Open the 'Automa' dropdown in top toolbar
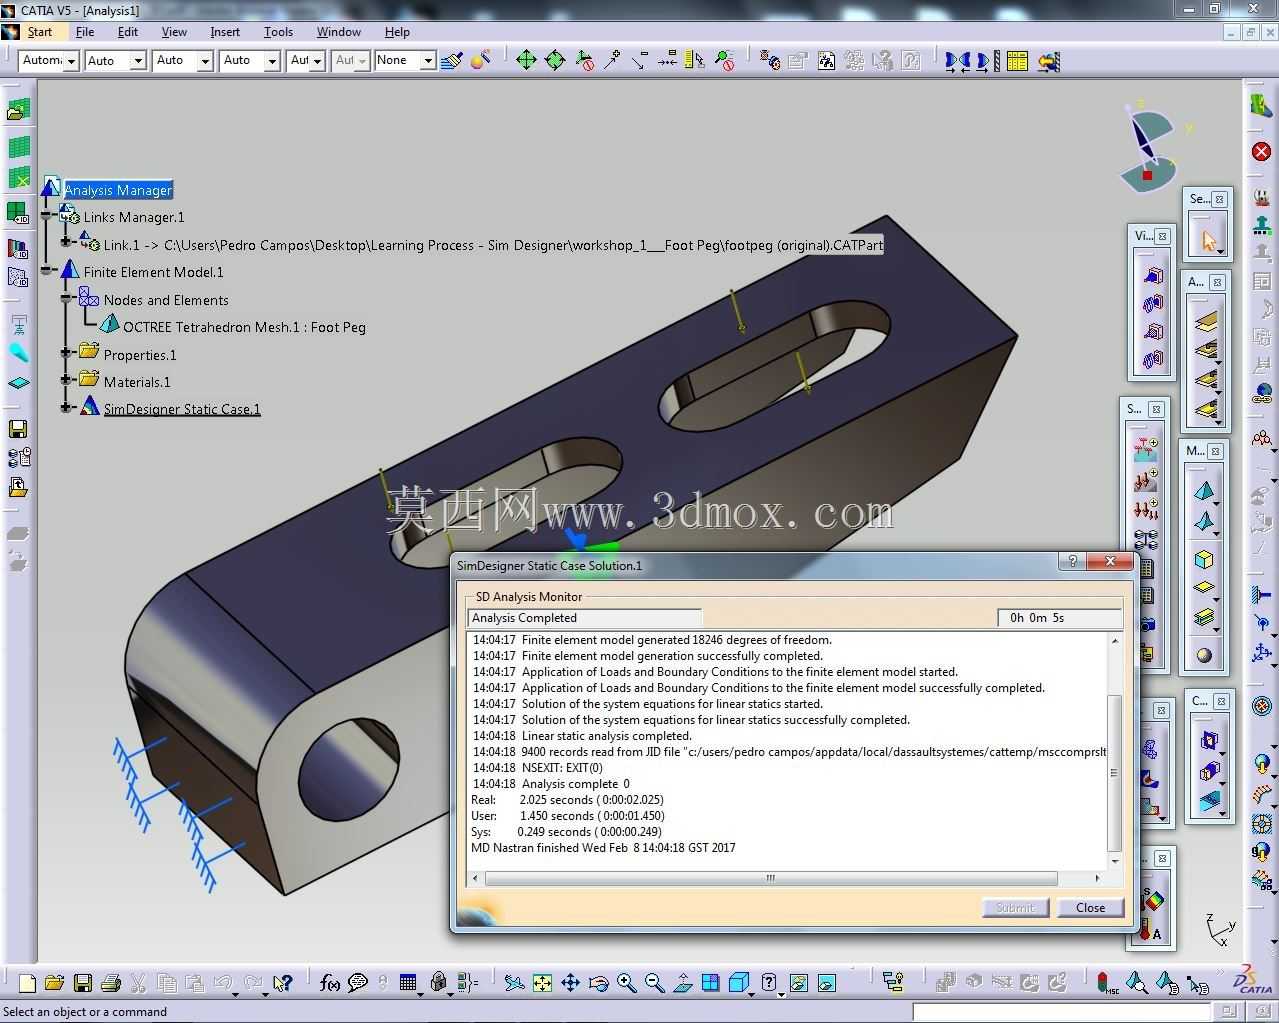 coord(71,61)
